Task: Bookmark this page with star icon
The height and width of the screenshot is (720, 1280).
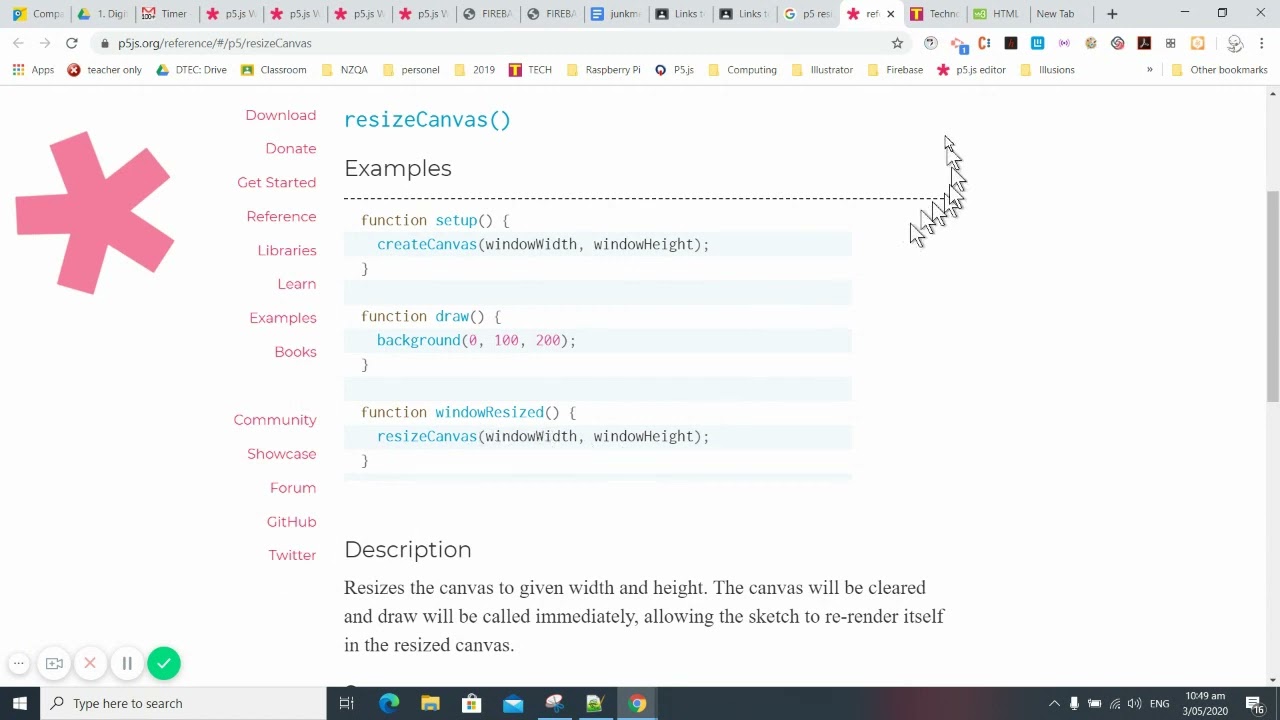Action: coord(897,43)
